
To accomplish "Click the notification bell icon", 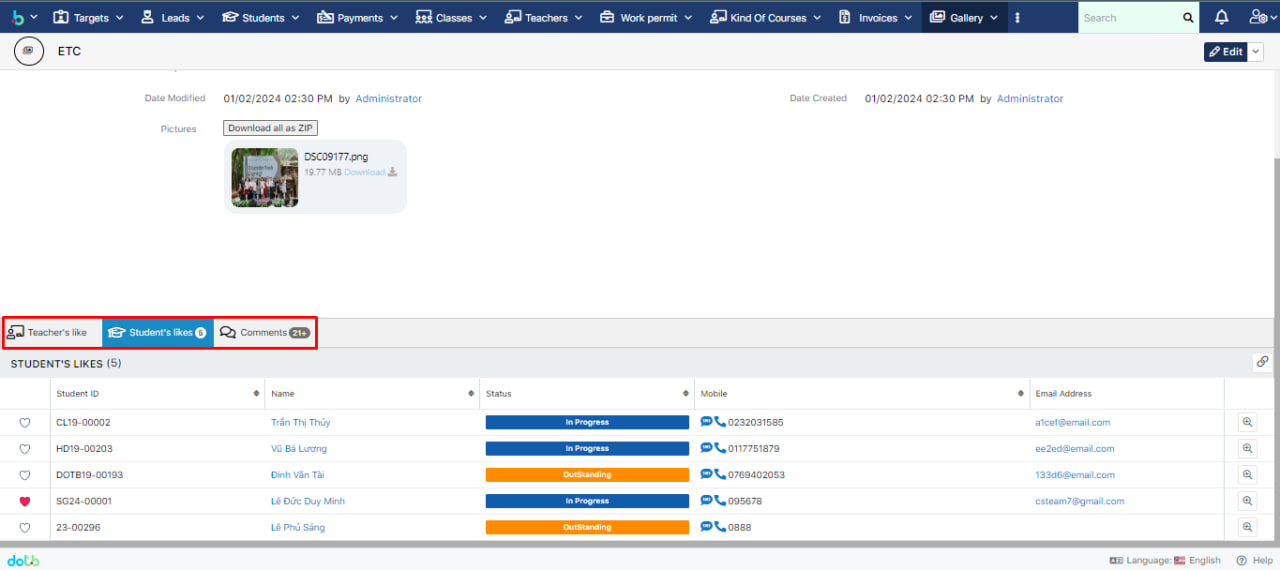I will point(1221,18).
